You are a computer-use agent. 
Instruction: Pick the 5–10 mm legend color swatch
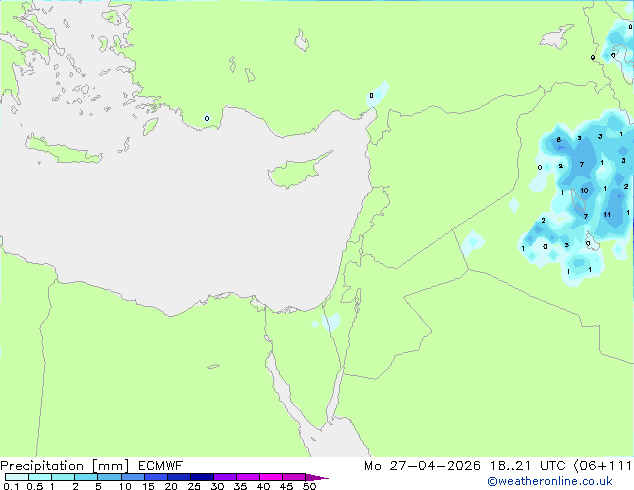tap(109, 477)
